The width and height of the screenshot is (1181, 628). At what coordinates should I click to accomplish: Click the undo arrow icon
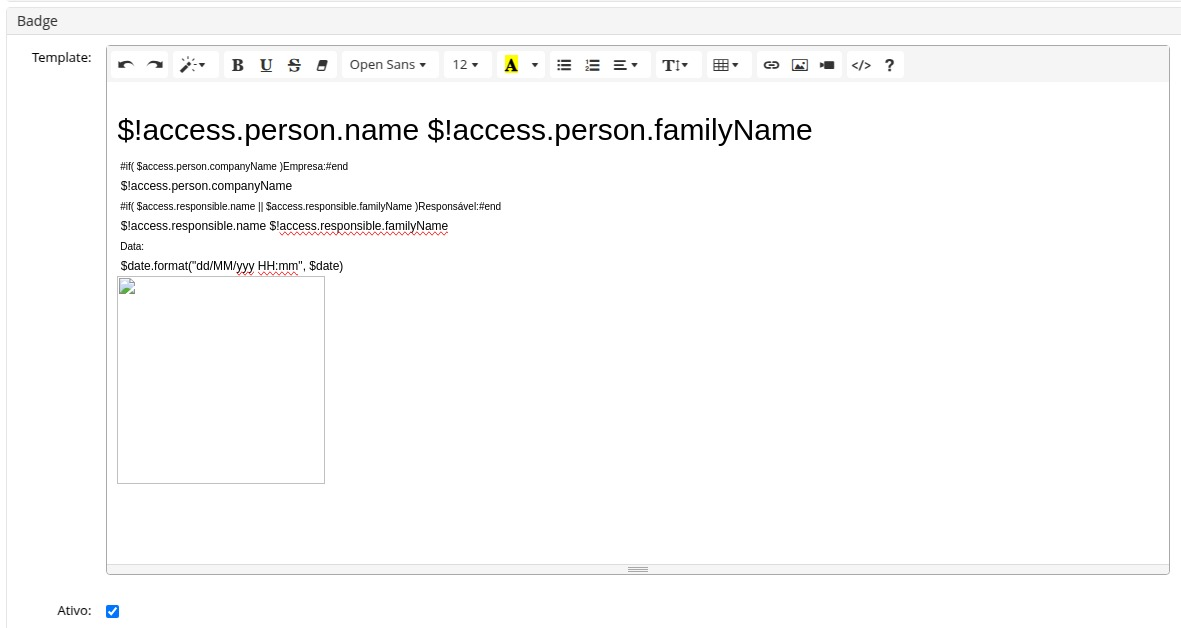coord(126,65)
